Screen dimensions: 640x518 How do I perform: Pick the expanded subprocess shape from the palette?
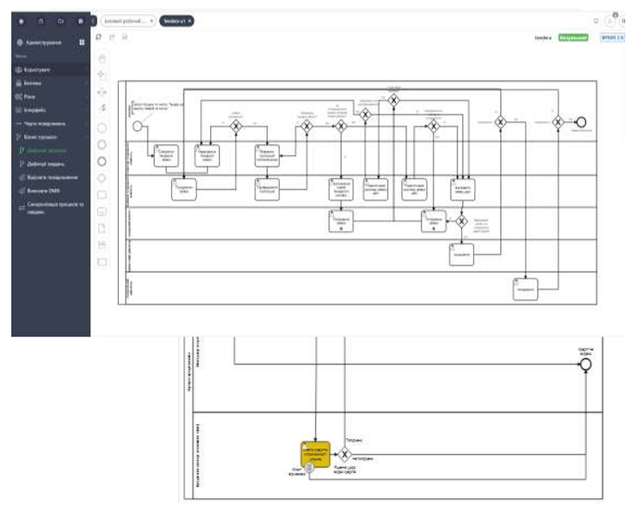(102, 211)
